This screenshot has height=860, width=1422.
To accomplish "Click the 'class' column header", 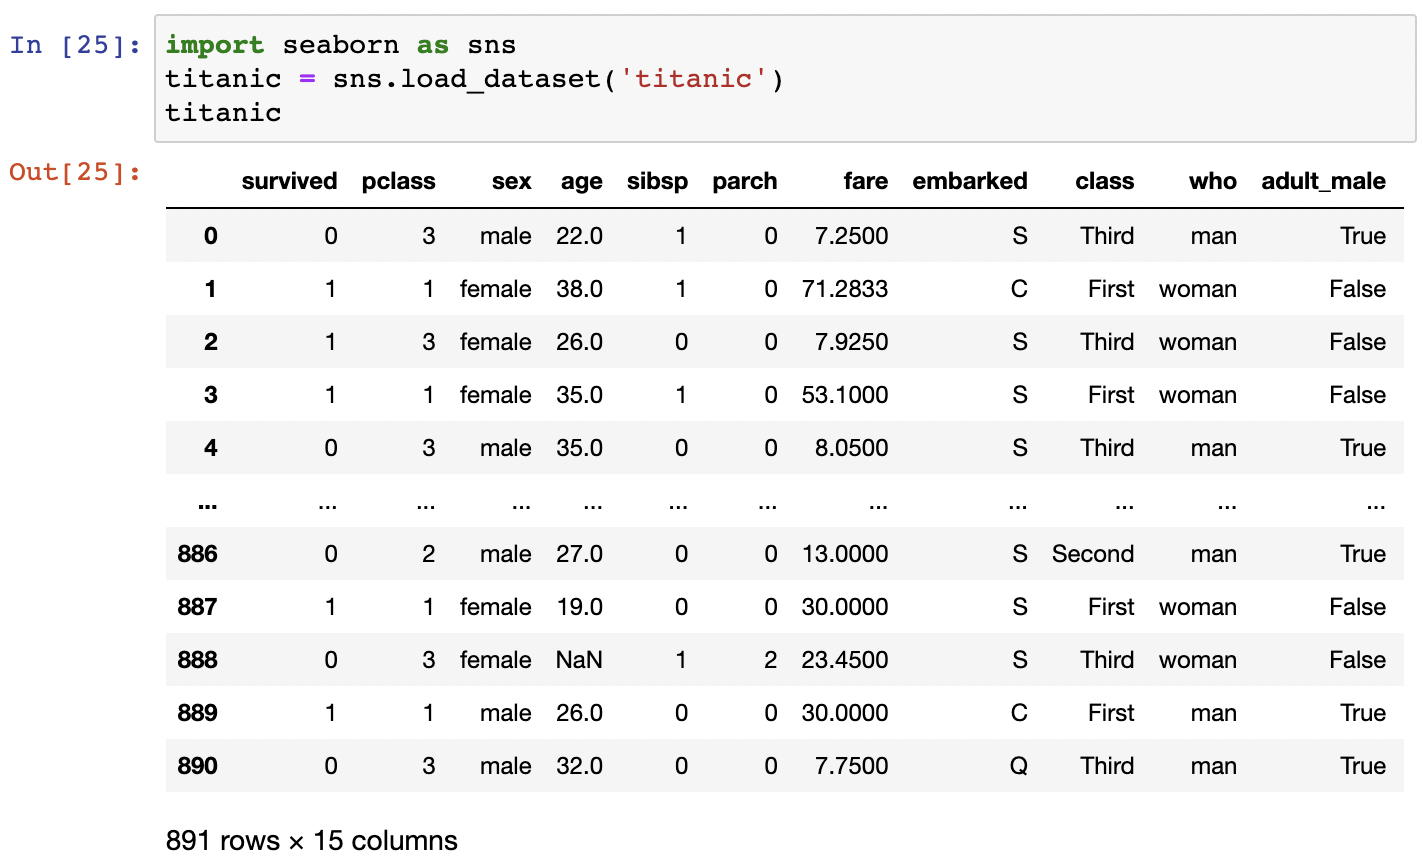I will (1104, 181).
